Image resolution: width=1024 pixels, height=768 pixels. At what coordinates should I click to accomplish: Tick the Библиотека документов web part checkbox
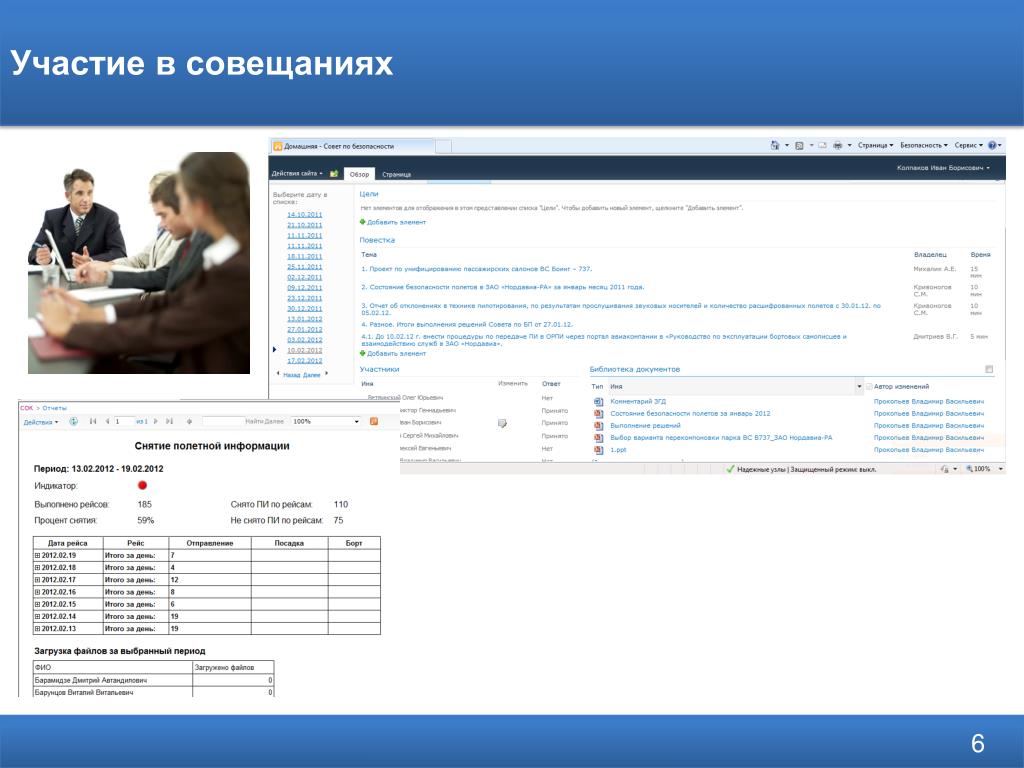coord(989,370)
